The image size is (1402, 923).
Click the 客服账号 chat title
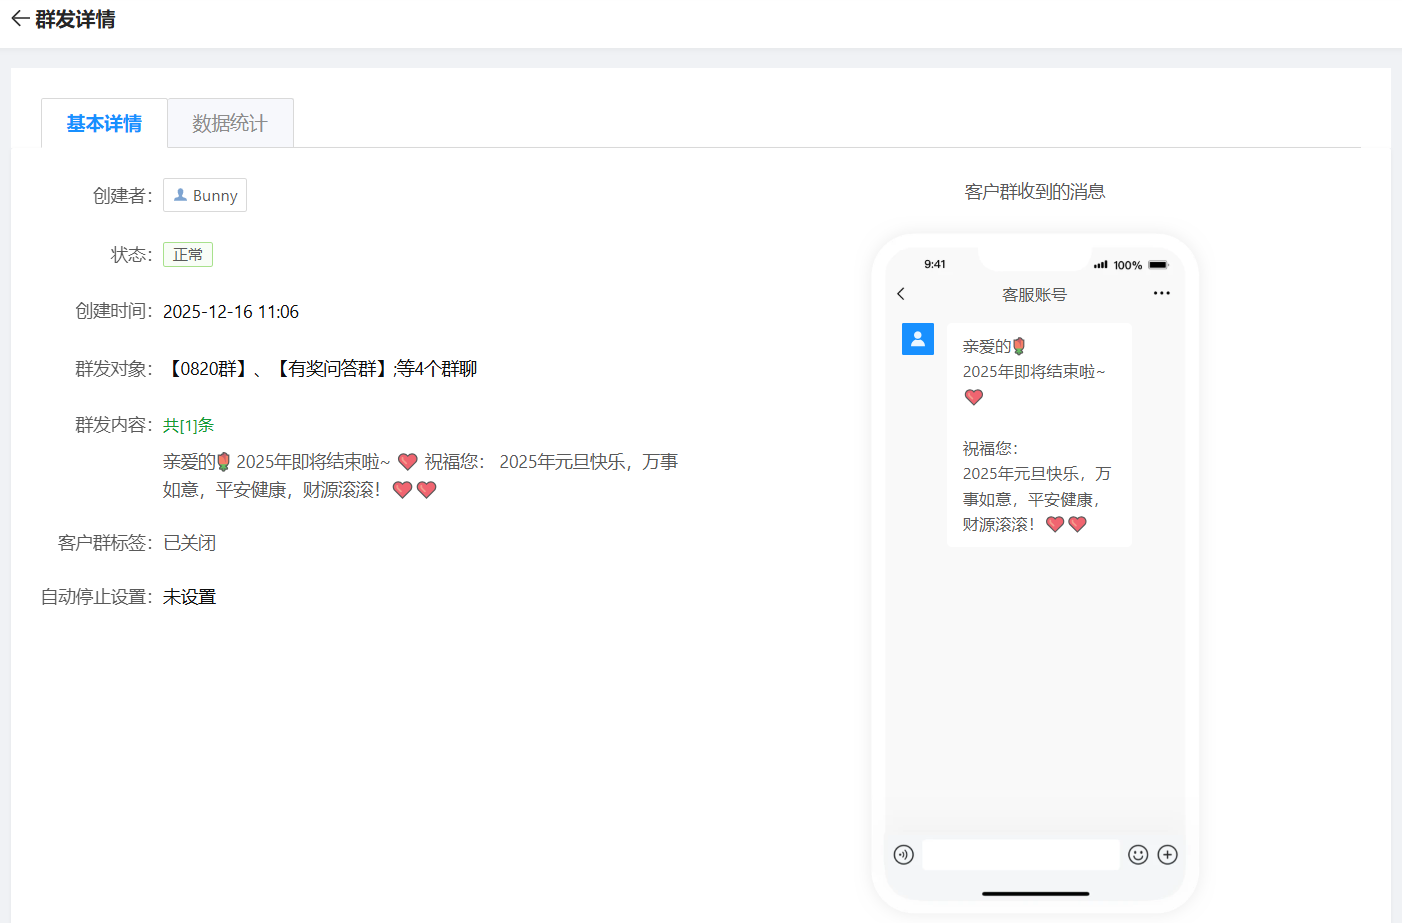(1034, 295)
